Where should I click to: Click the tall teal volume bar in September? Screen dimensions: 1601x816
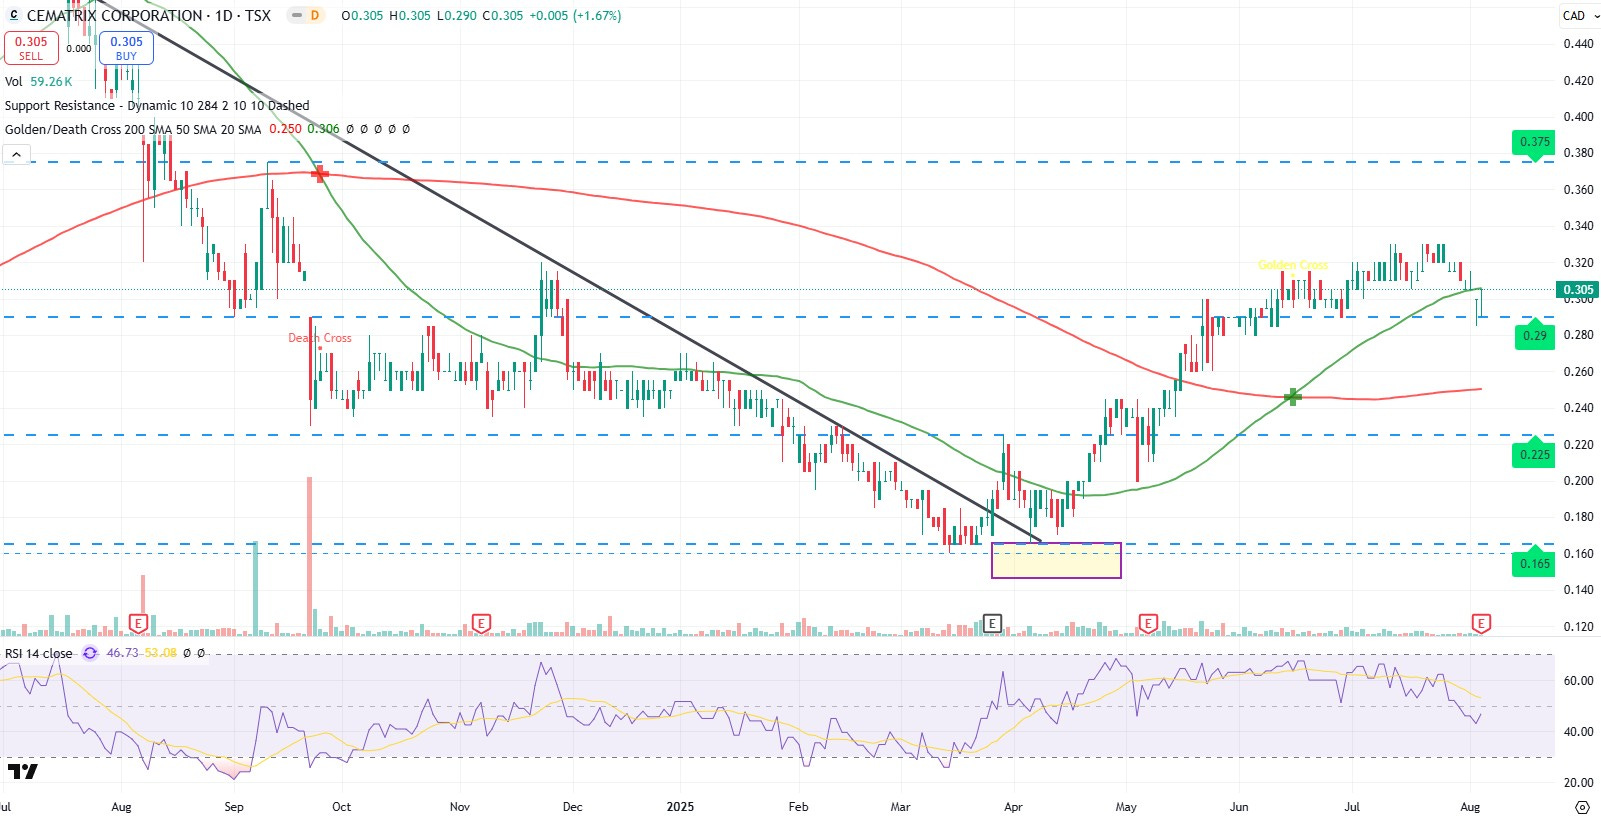pos(255,588)
